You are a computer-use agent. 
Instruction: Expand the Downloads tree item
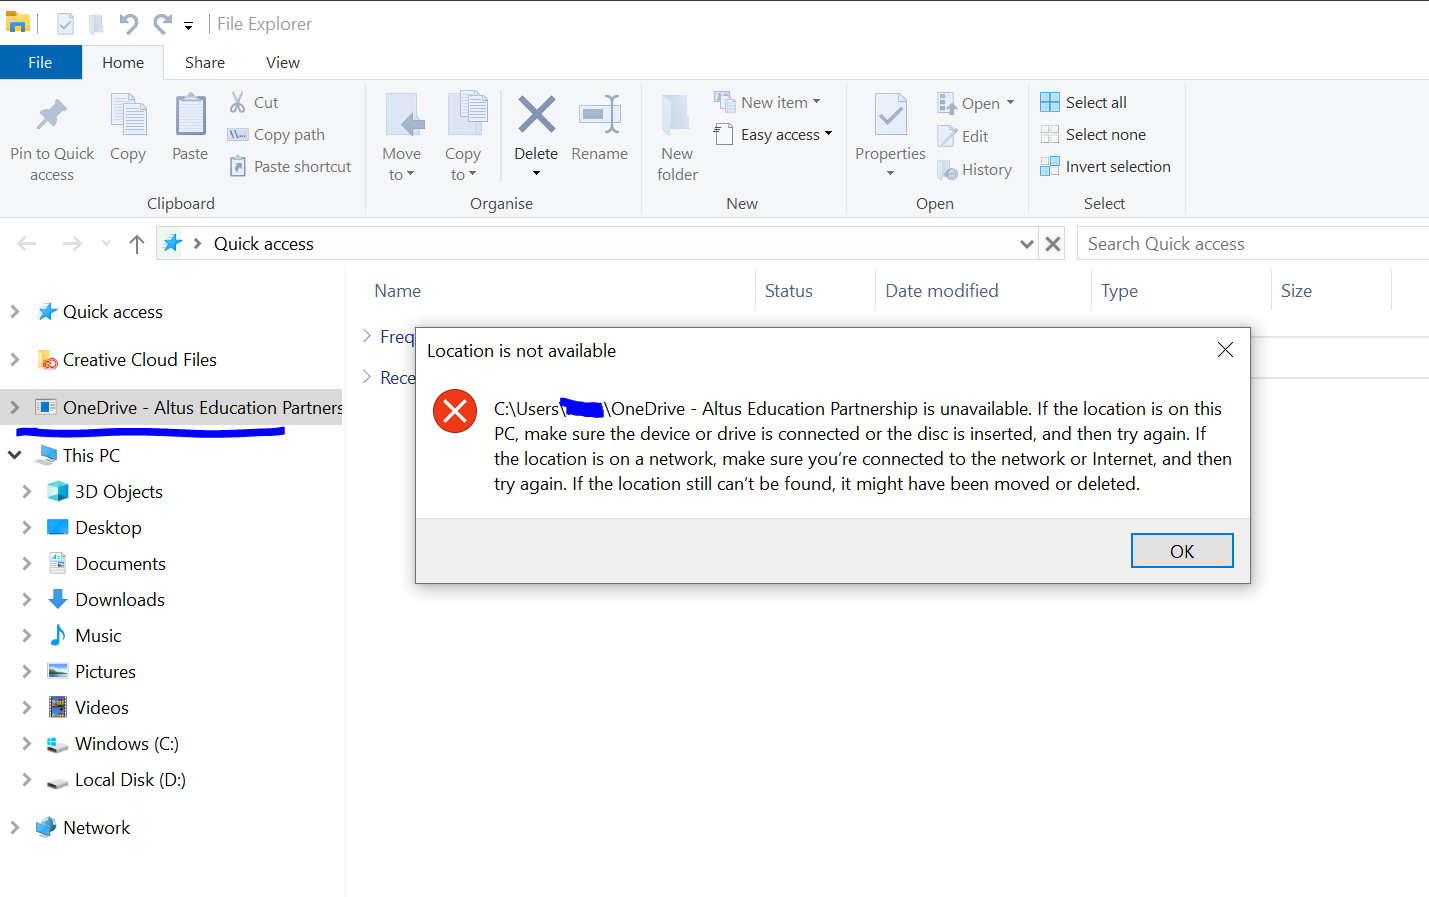coord(27,599)
